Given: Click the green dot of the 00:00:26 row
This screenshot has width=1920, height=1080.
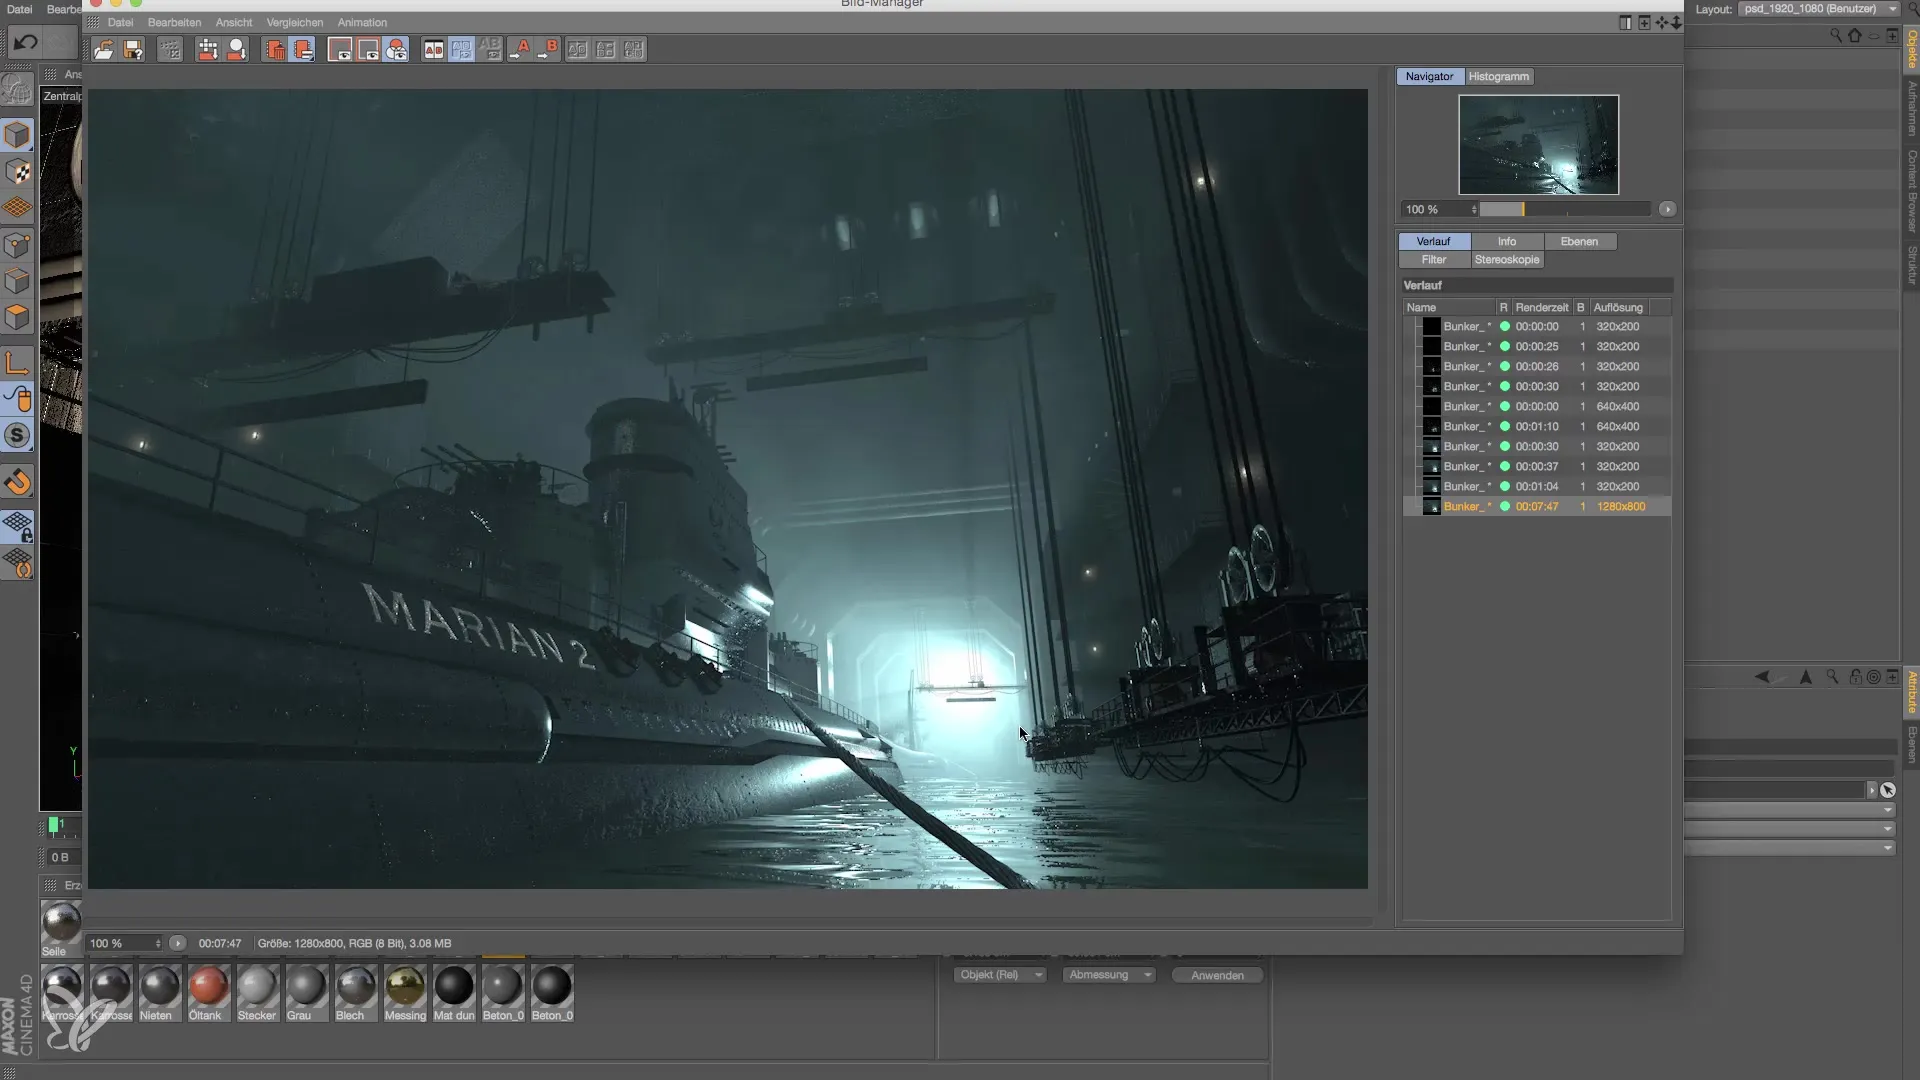Looking at the screenshot, I should click(1504, 366).
